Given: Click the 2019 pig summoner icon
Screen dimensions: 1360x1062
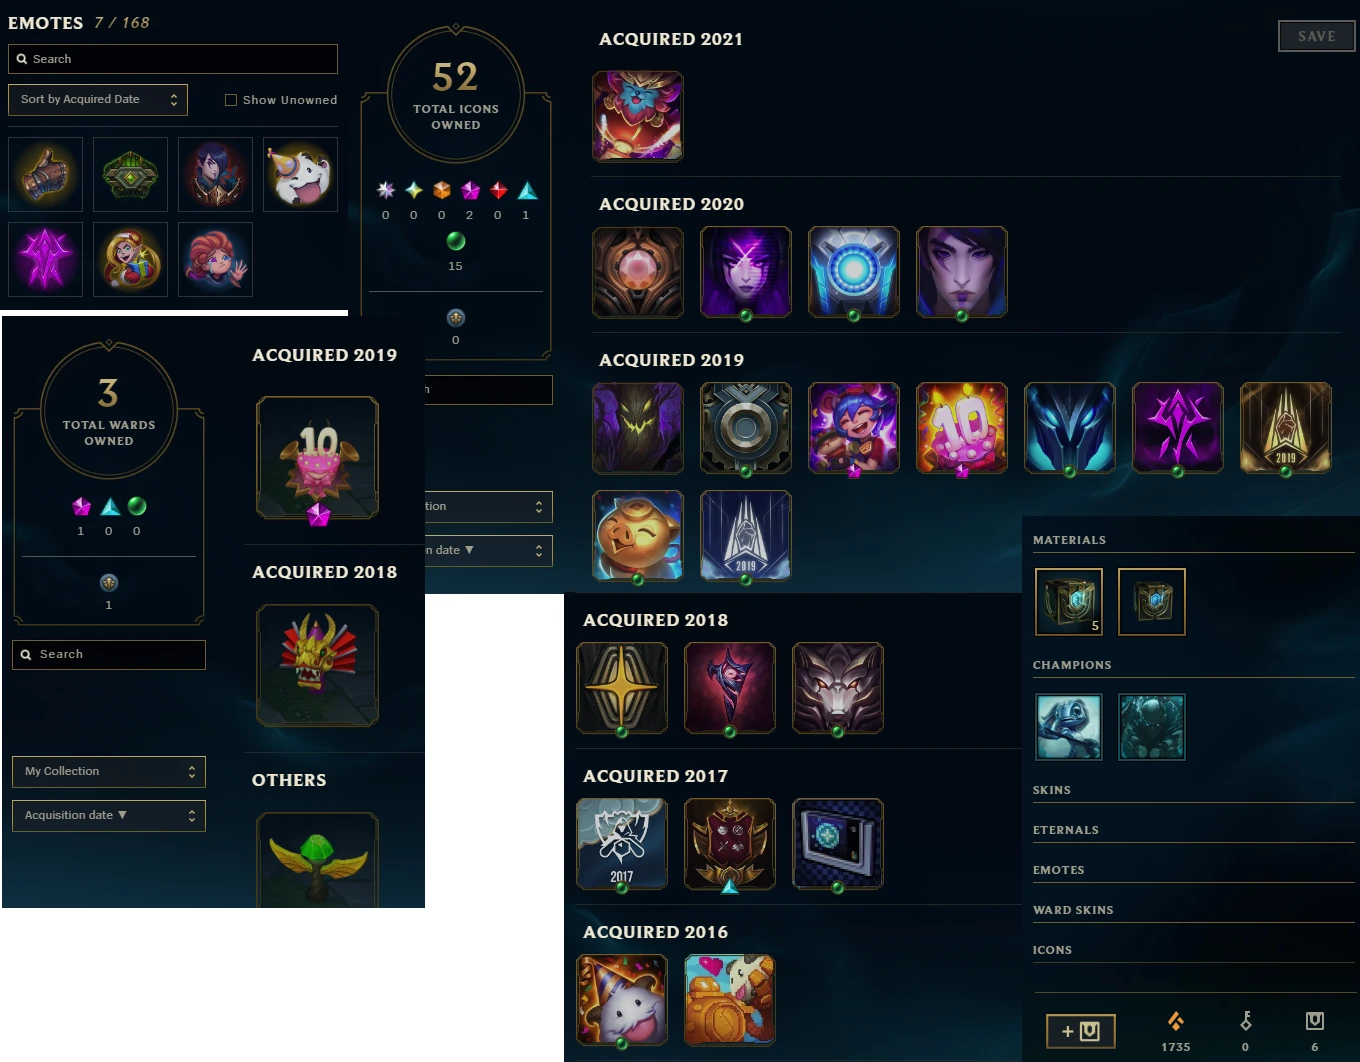Looking at the screenshot, I should click(x=638, y=535).
